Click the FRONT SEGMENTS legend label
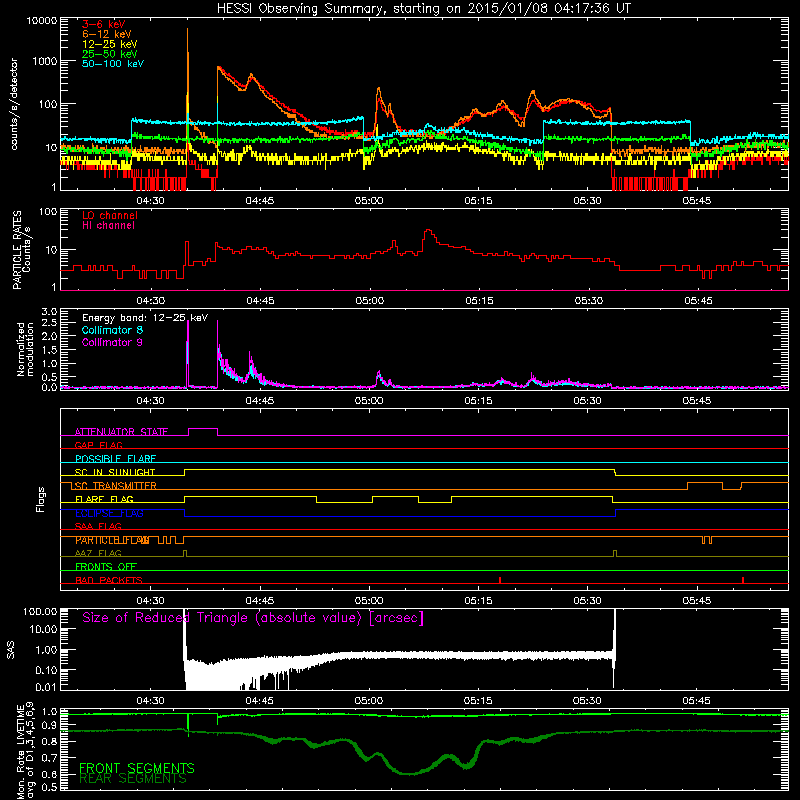 (x=137, y=768)
